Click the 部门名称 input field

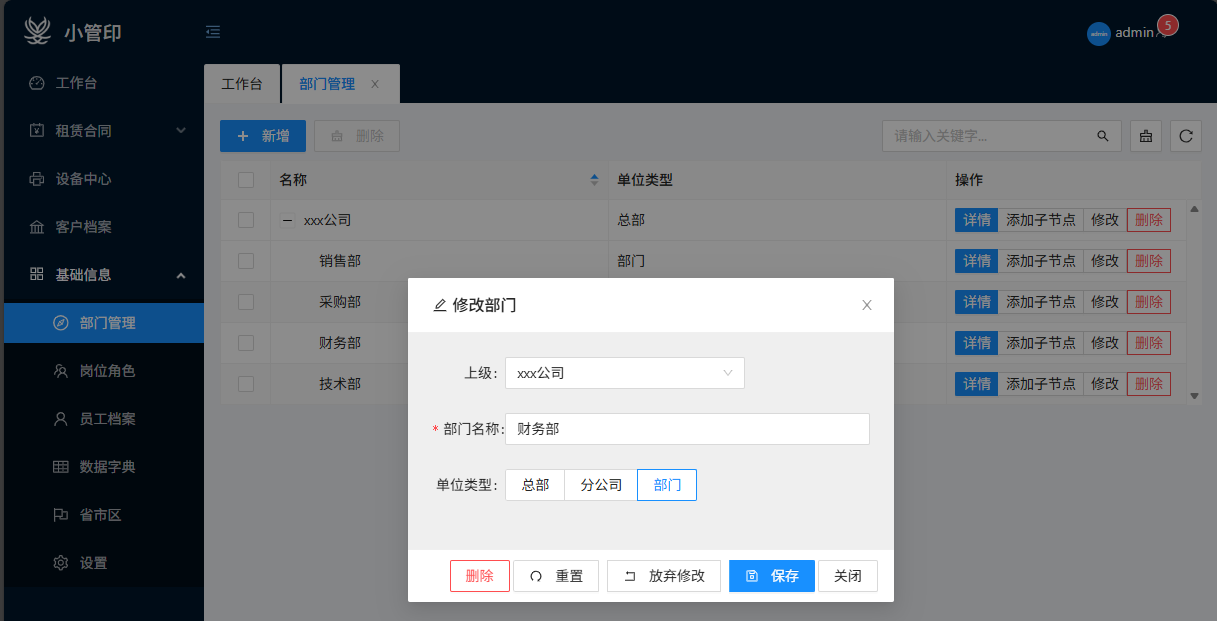pos(687,429)
